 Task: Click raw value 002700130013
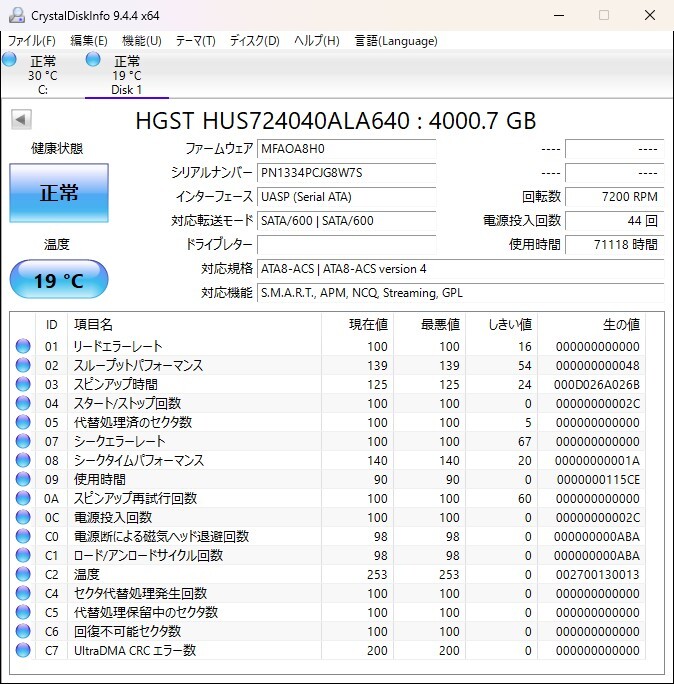[597, 575]
